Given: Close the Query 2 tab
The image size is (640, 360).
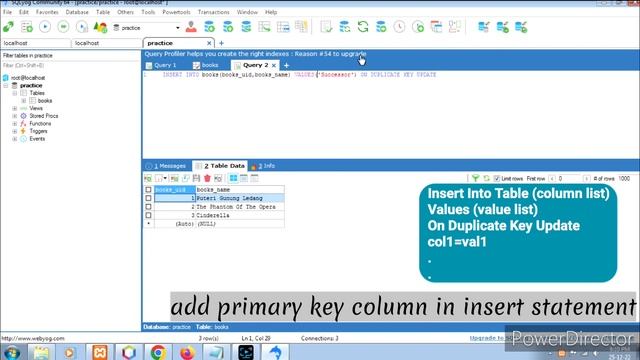Looking at the screenshot, I should 274,65.
